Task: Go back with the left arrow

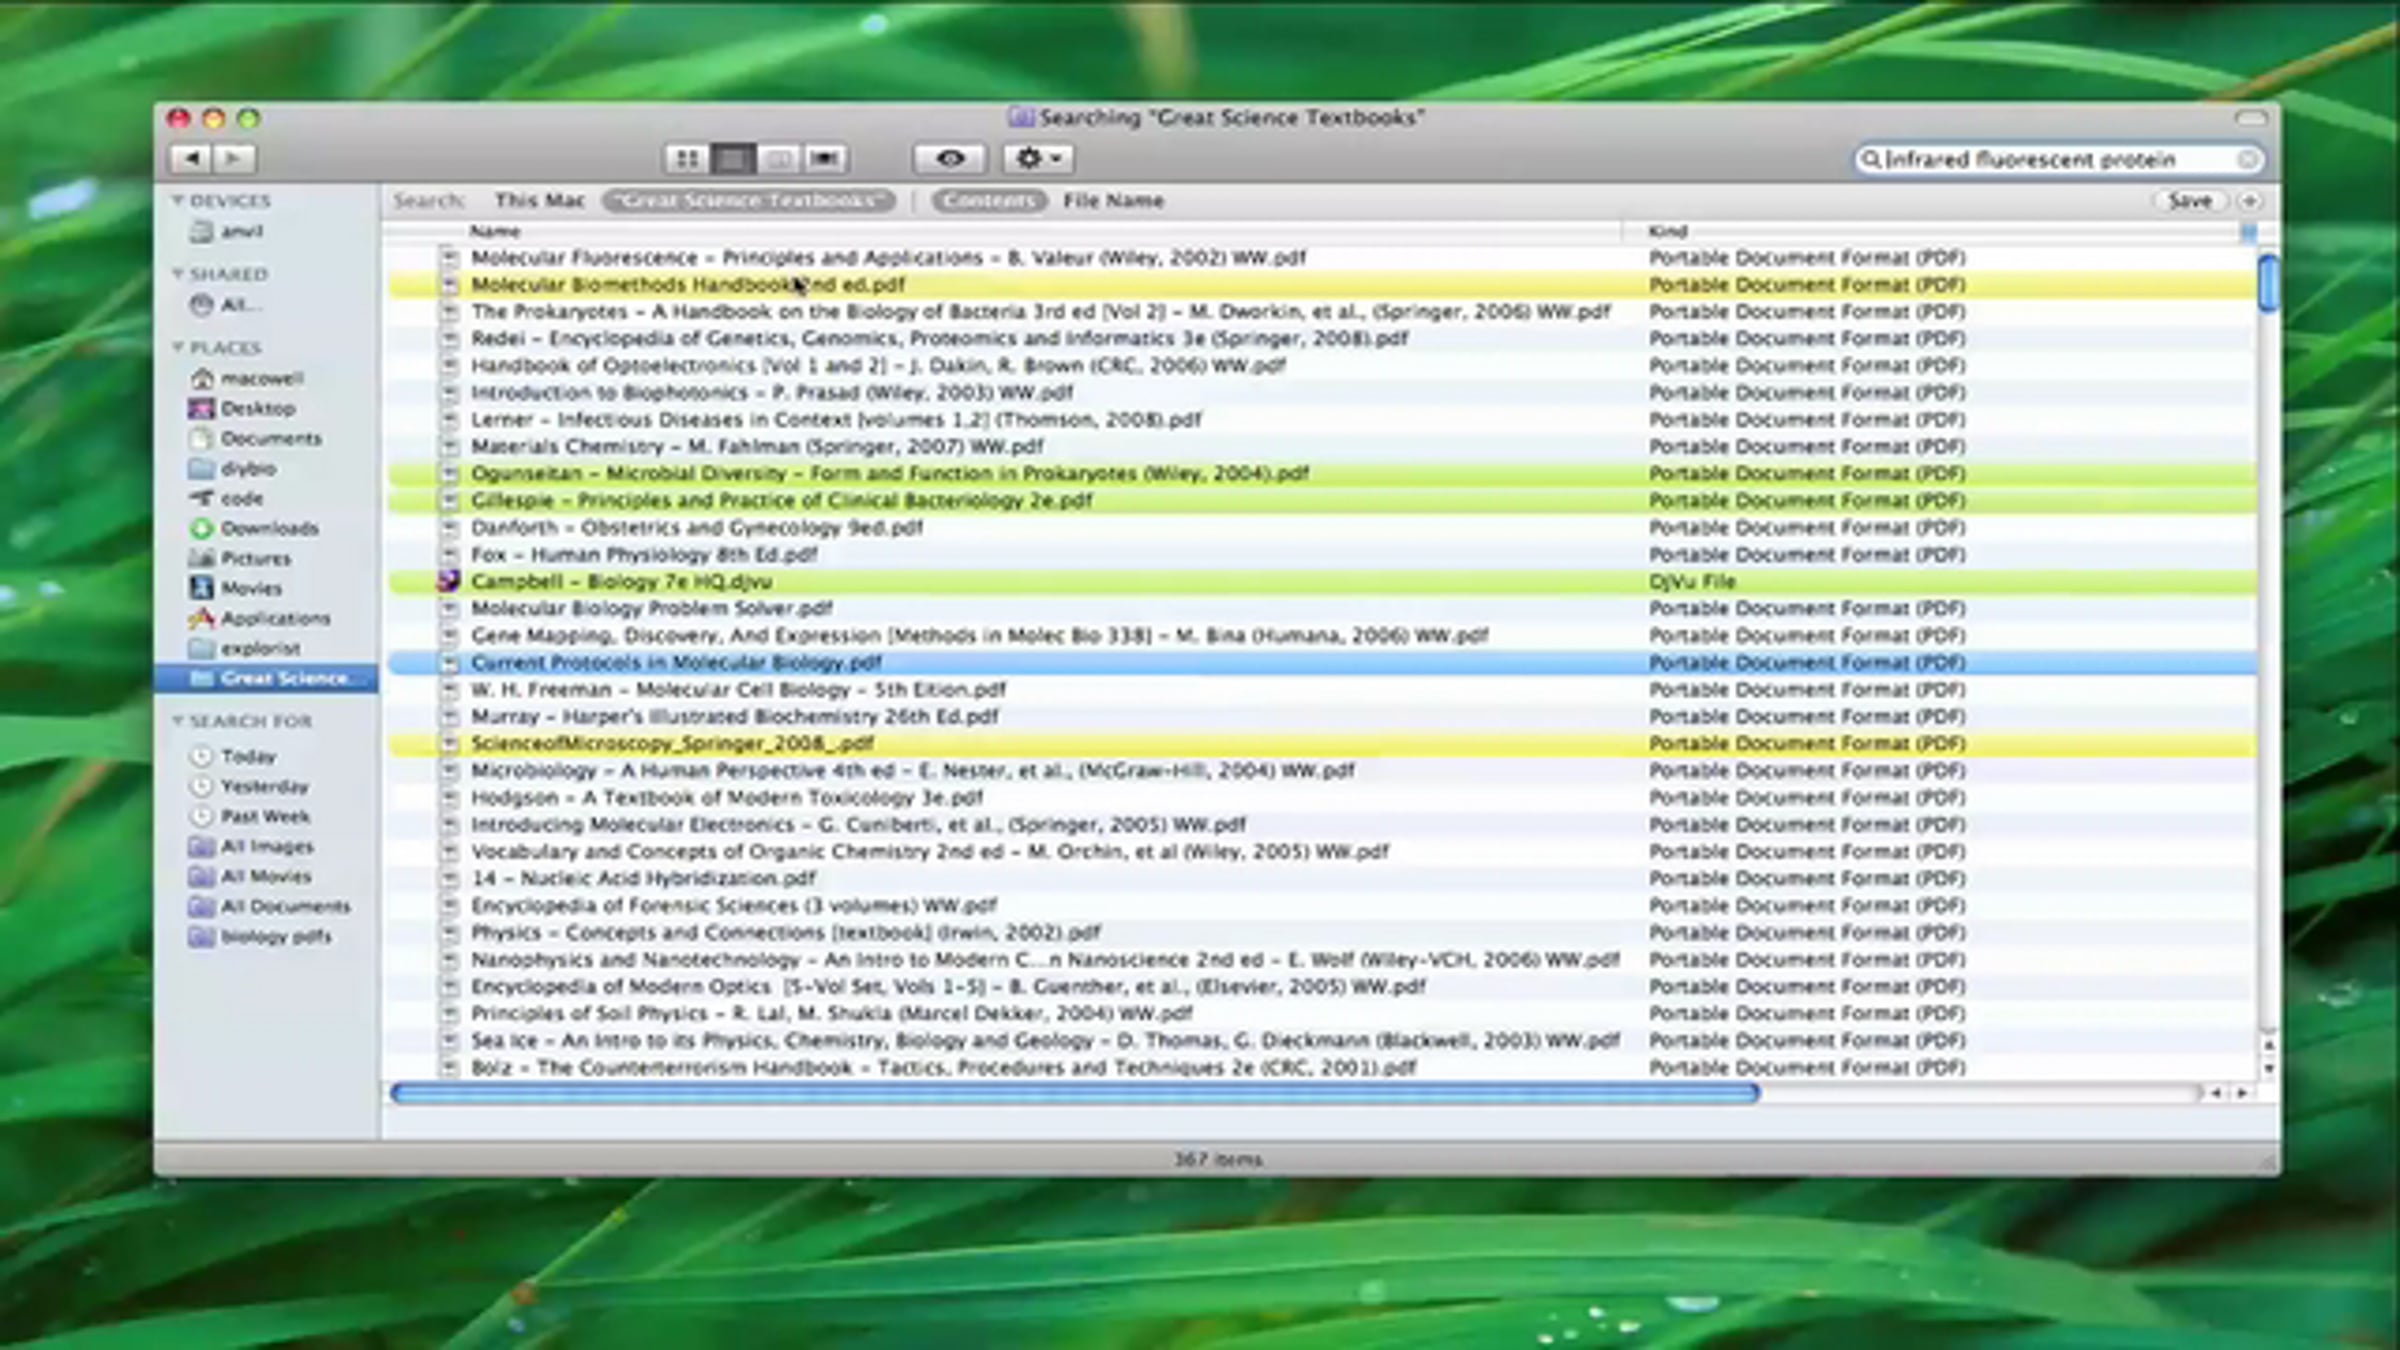Action: coord(191,158)
